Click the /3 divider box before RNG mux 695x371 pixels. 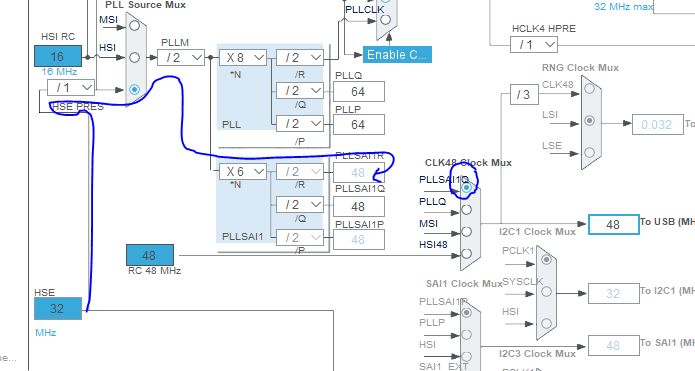[x=524, y=94]
